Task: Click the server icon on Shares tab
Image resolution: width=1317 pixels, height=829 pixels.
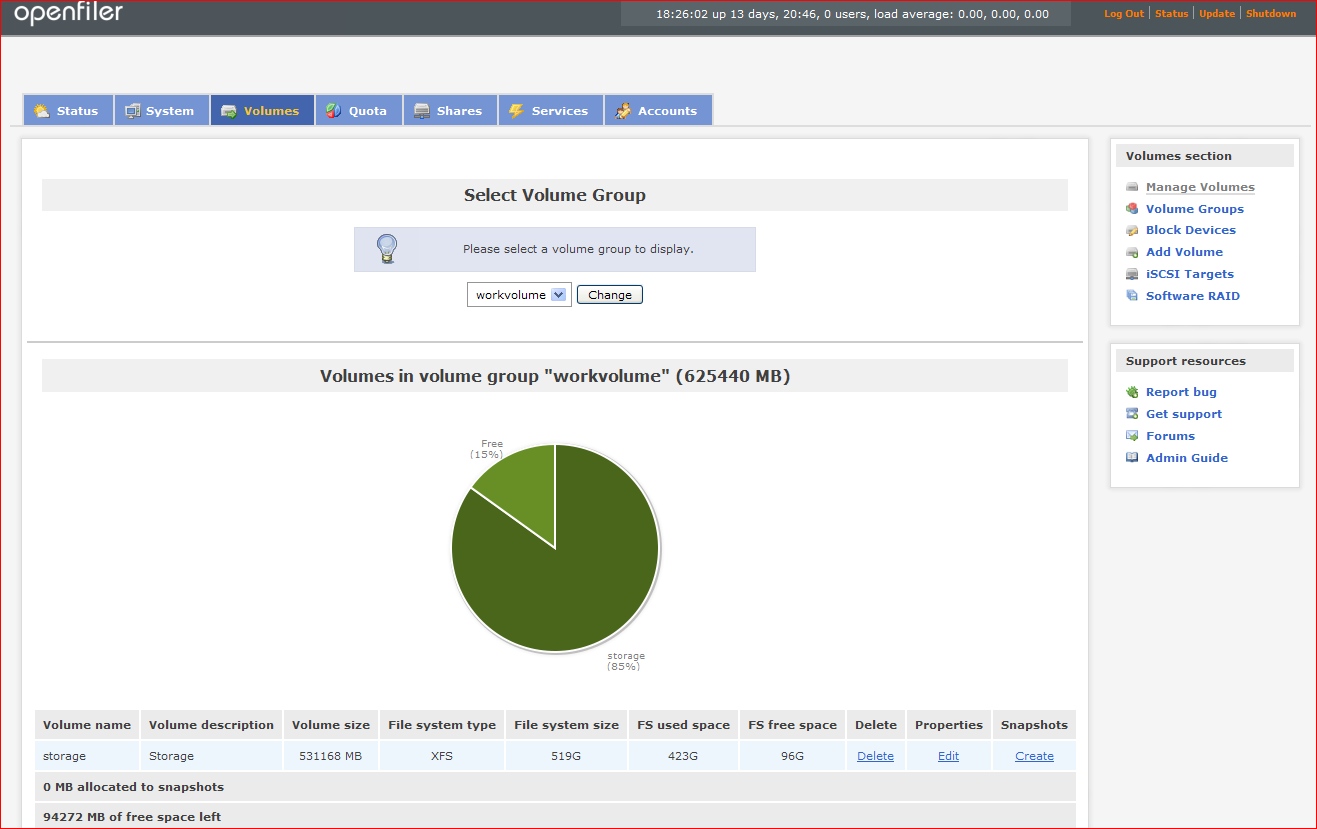Action: (x=422, y=111)
